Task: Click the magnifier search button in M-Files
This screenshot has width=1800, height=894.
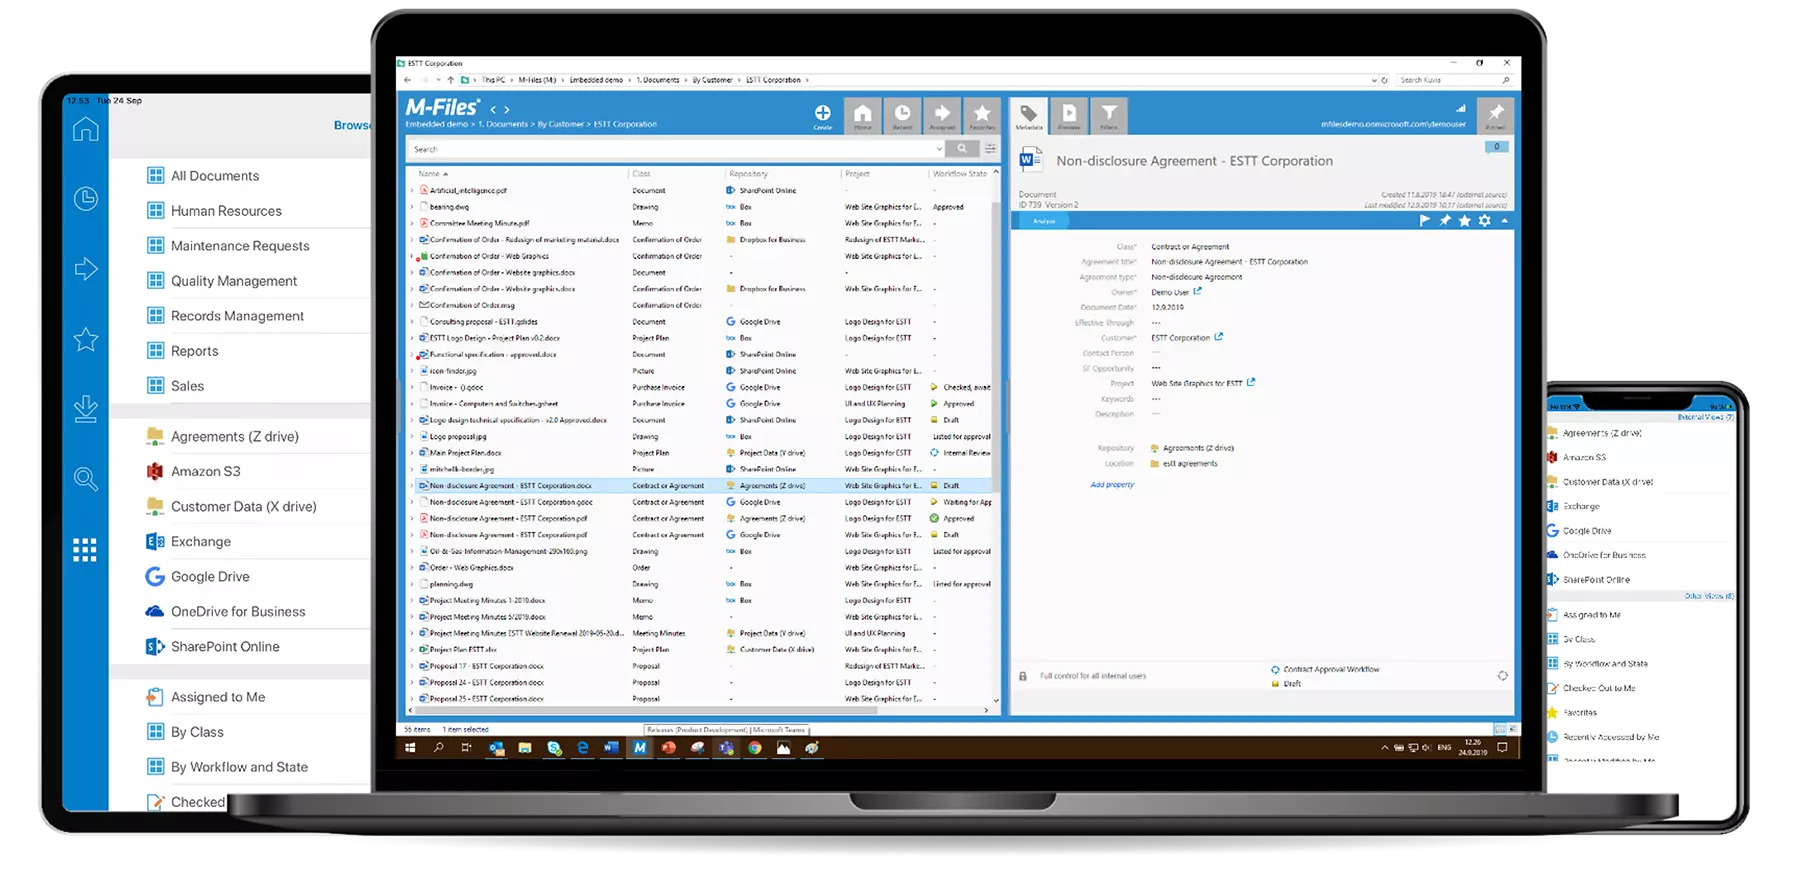Action: click(x=962, y=149)
